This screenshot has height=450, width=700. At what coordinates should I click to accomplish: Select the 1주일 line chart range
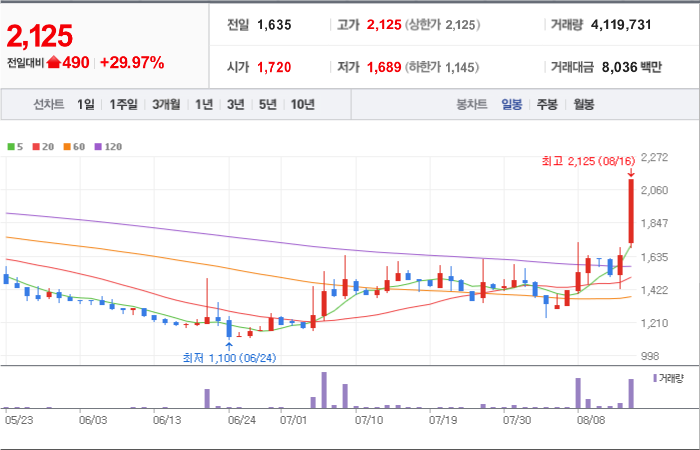[123, 104]
